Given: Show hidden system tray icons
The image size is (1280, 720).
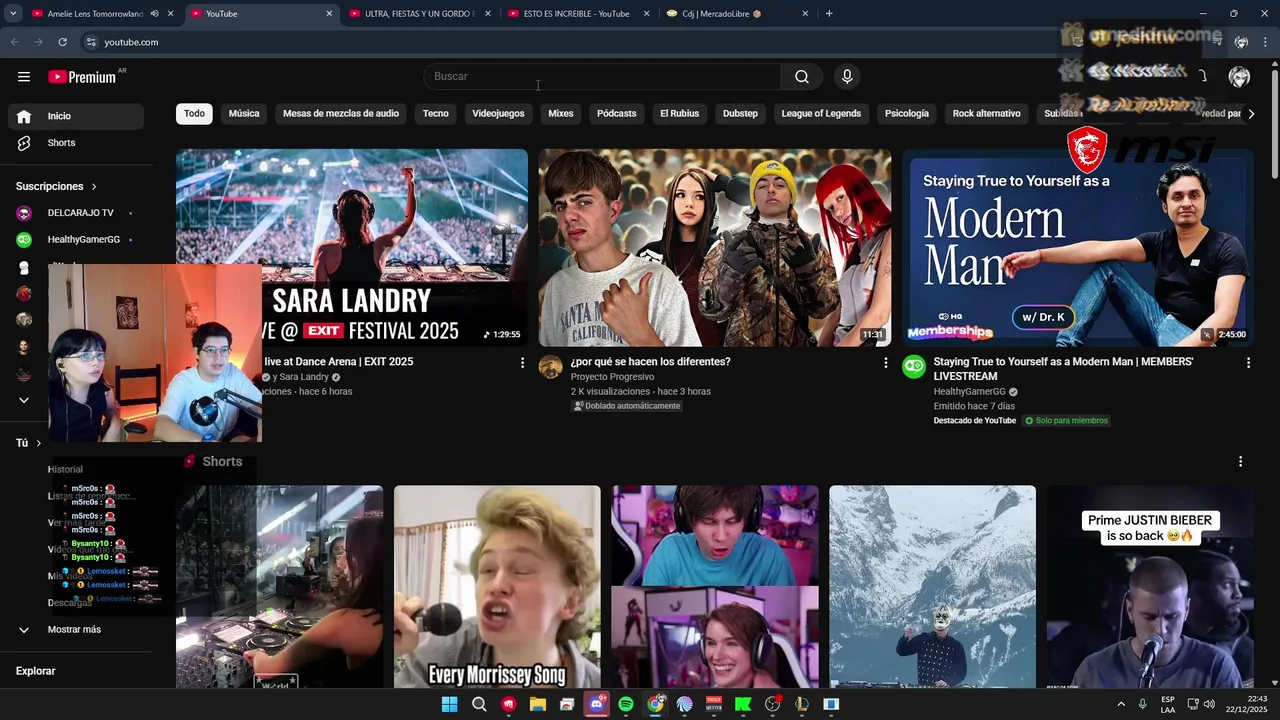Looking at the screenshot, I should pyautogui.click(x=1121, y=704).
